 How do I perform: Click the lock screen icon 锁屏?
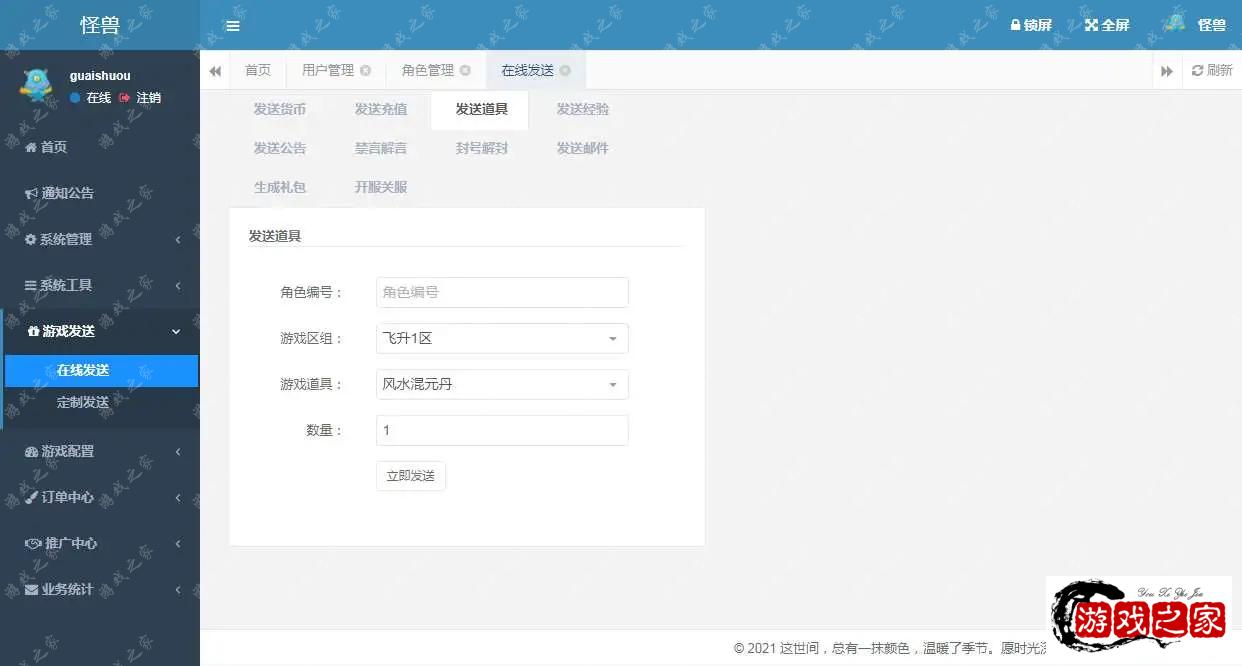(x=1016, y=25)
